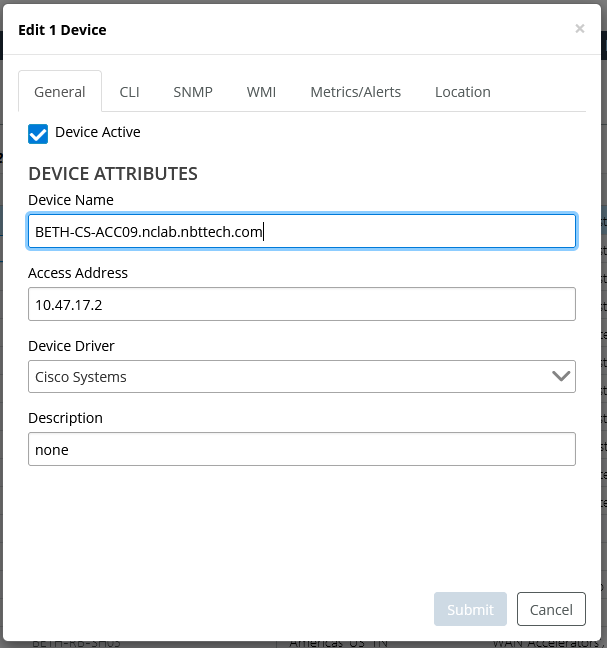Screen dimensions: 607x648
Task: Close the Edit 1 Device dialog
Action: pyautogui.click(x=579, y=29)
